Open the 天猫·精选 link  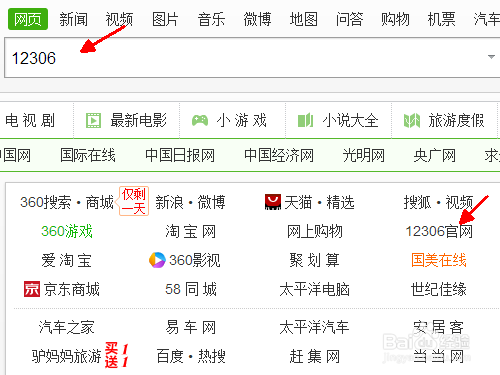[319, 202]
